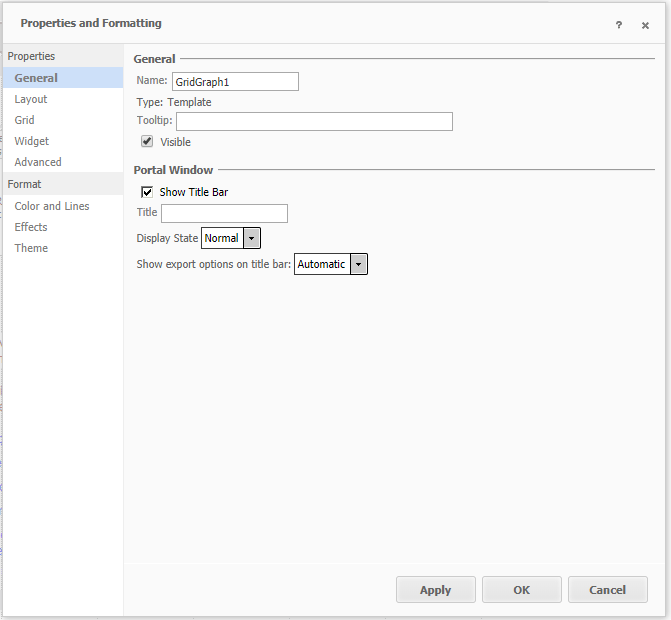Open the Display State dropdown
Image resolution: width=671 pixels, height=620 pixels.
[x=251, y=238]
